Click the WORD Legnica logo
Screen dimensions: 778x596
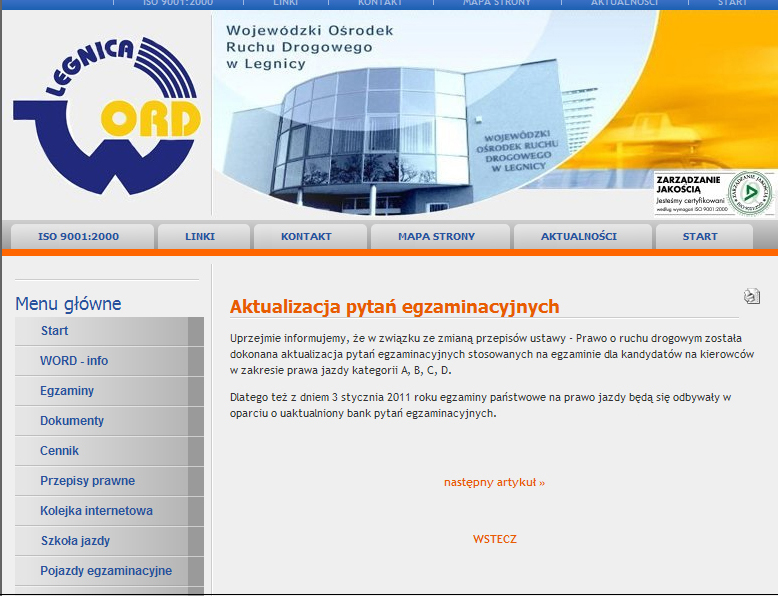coord(107,115)
